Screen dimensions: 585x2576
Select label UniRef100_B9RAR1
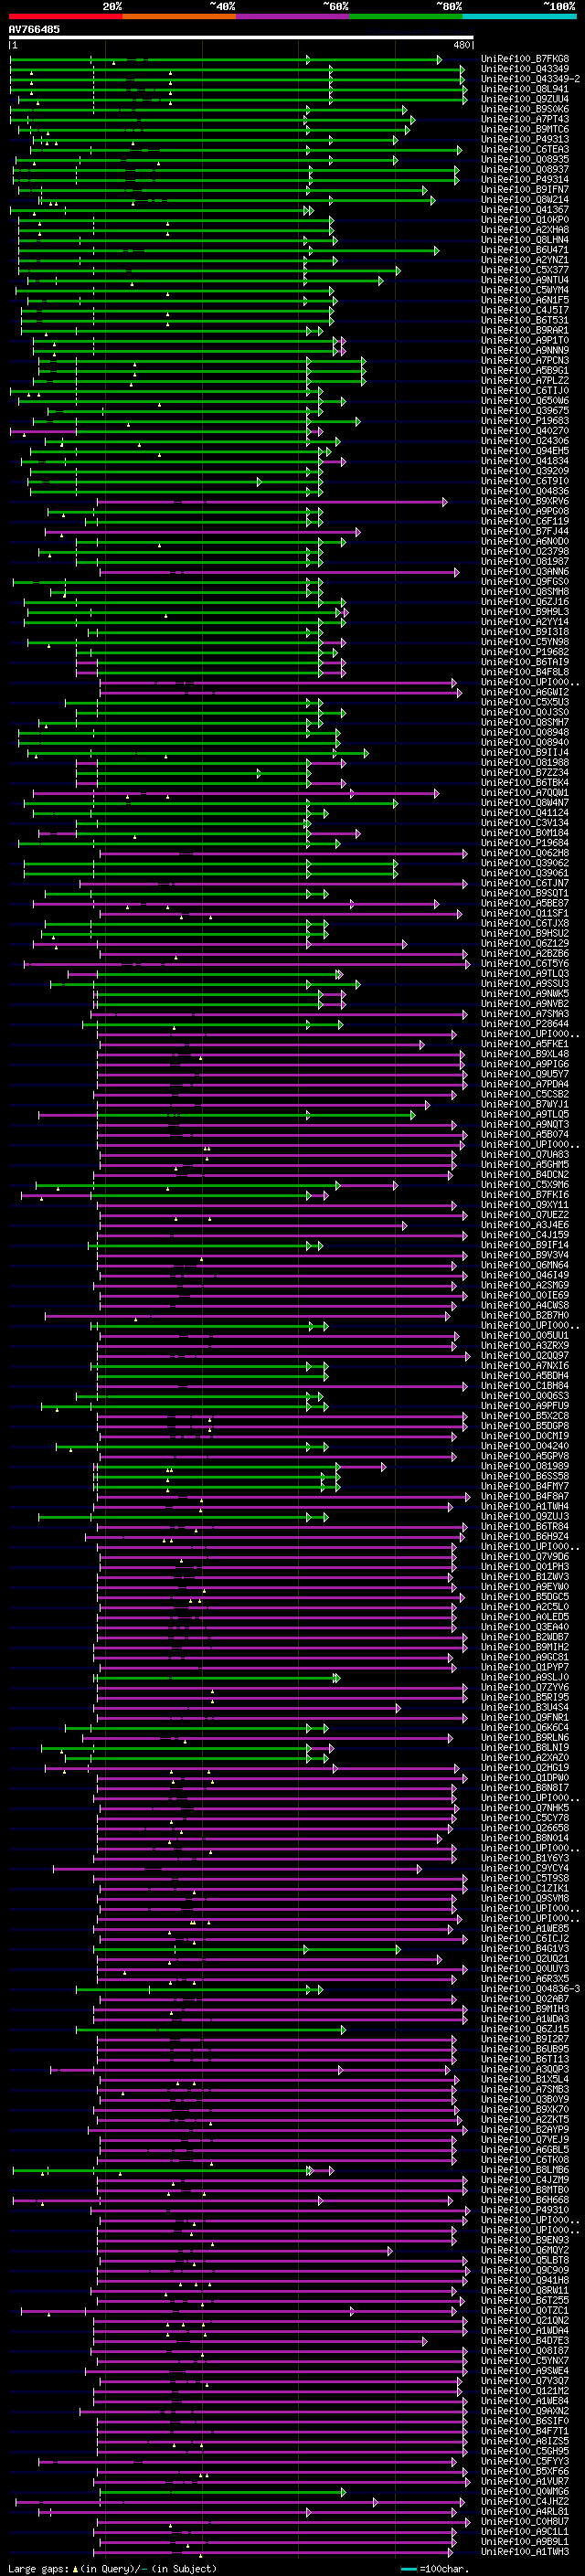[525, 330]
